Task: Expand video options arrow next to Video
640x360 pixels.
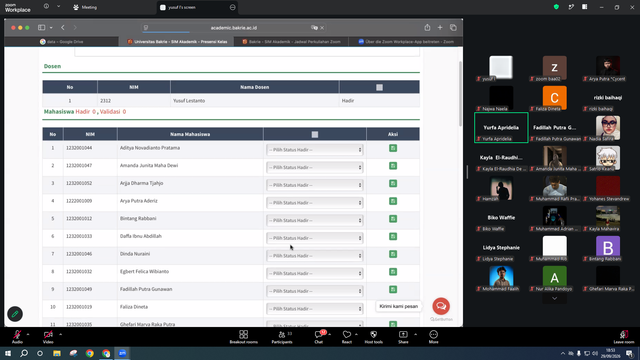Action: click(60, 334)
